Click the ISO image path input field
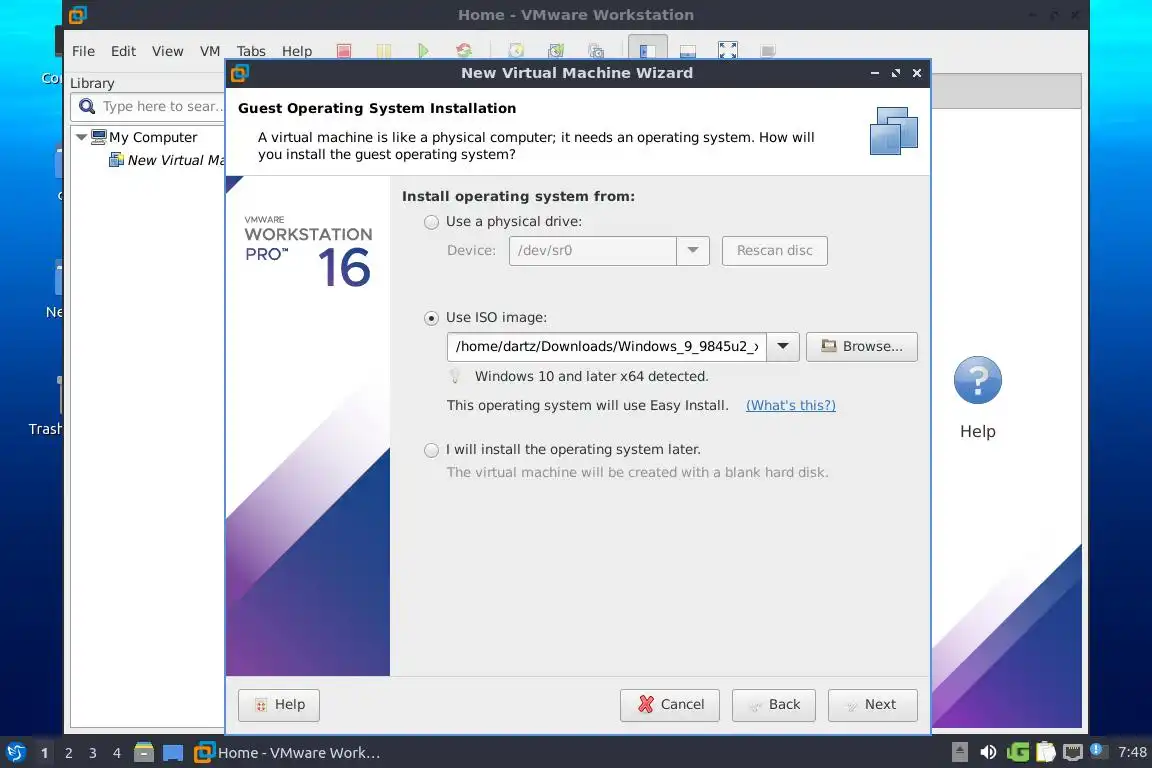The height and width of the screenshot is (768, 1152). tap(607, 347)
